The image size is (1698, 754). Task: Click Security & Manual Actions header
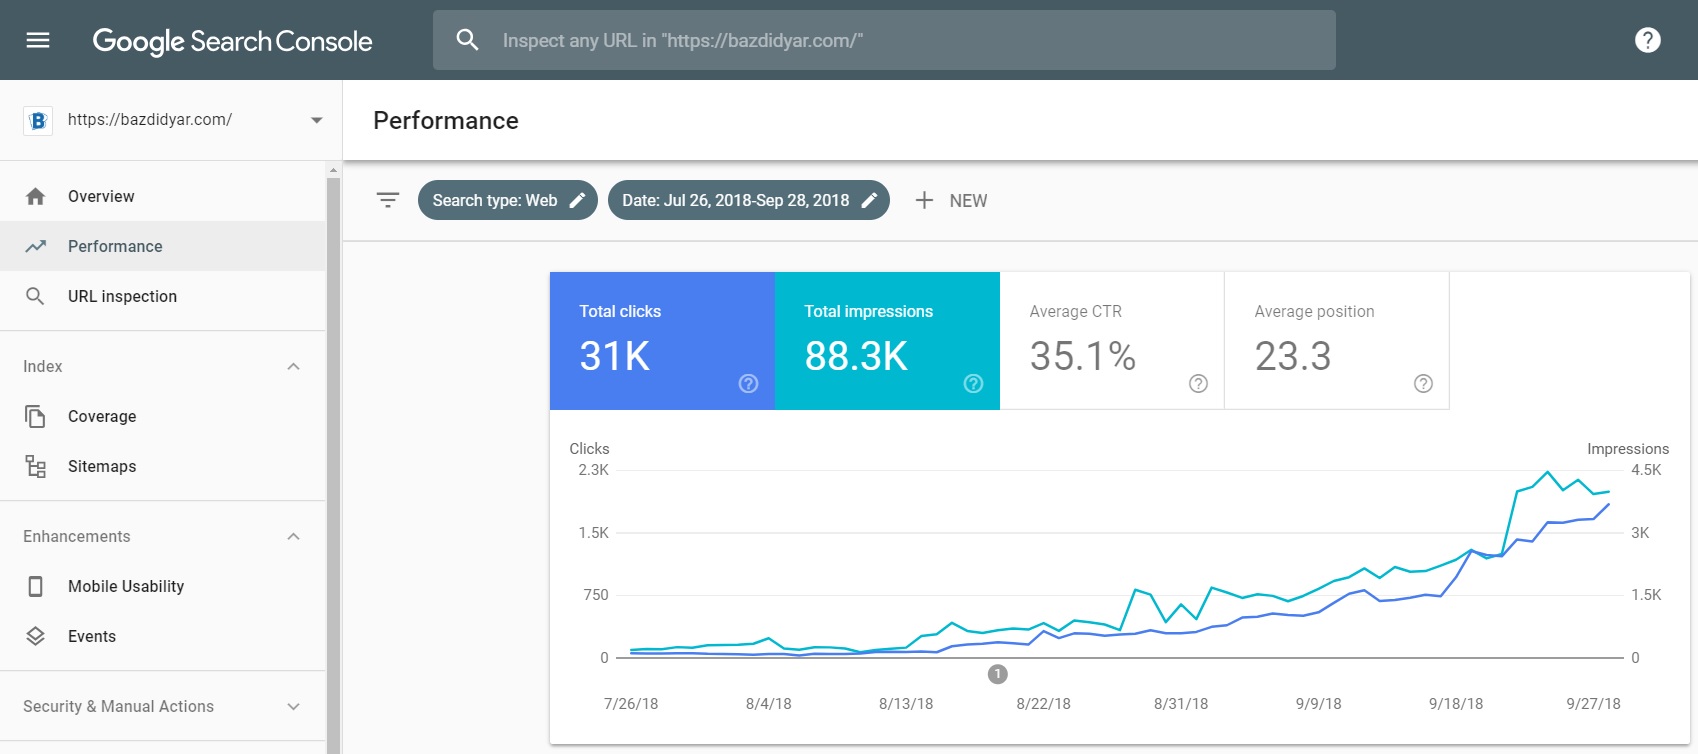point(163,706)
